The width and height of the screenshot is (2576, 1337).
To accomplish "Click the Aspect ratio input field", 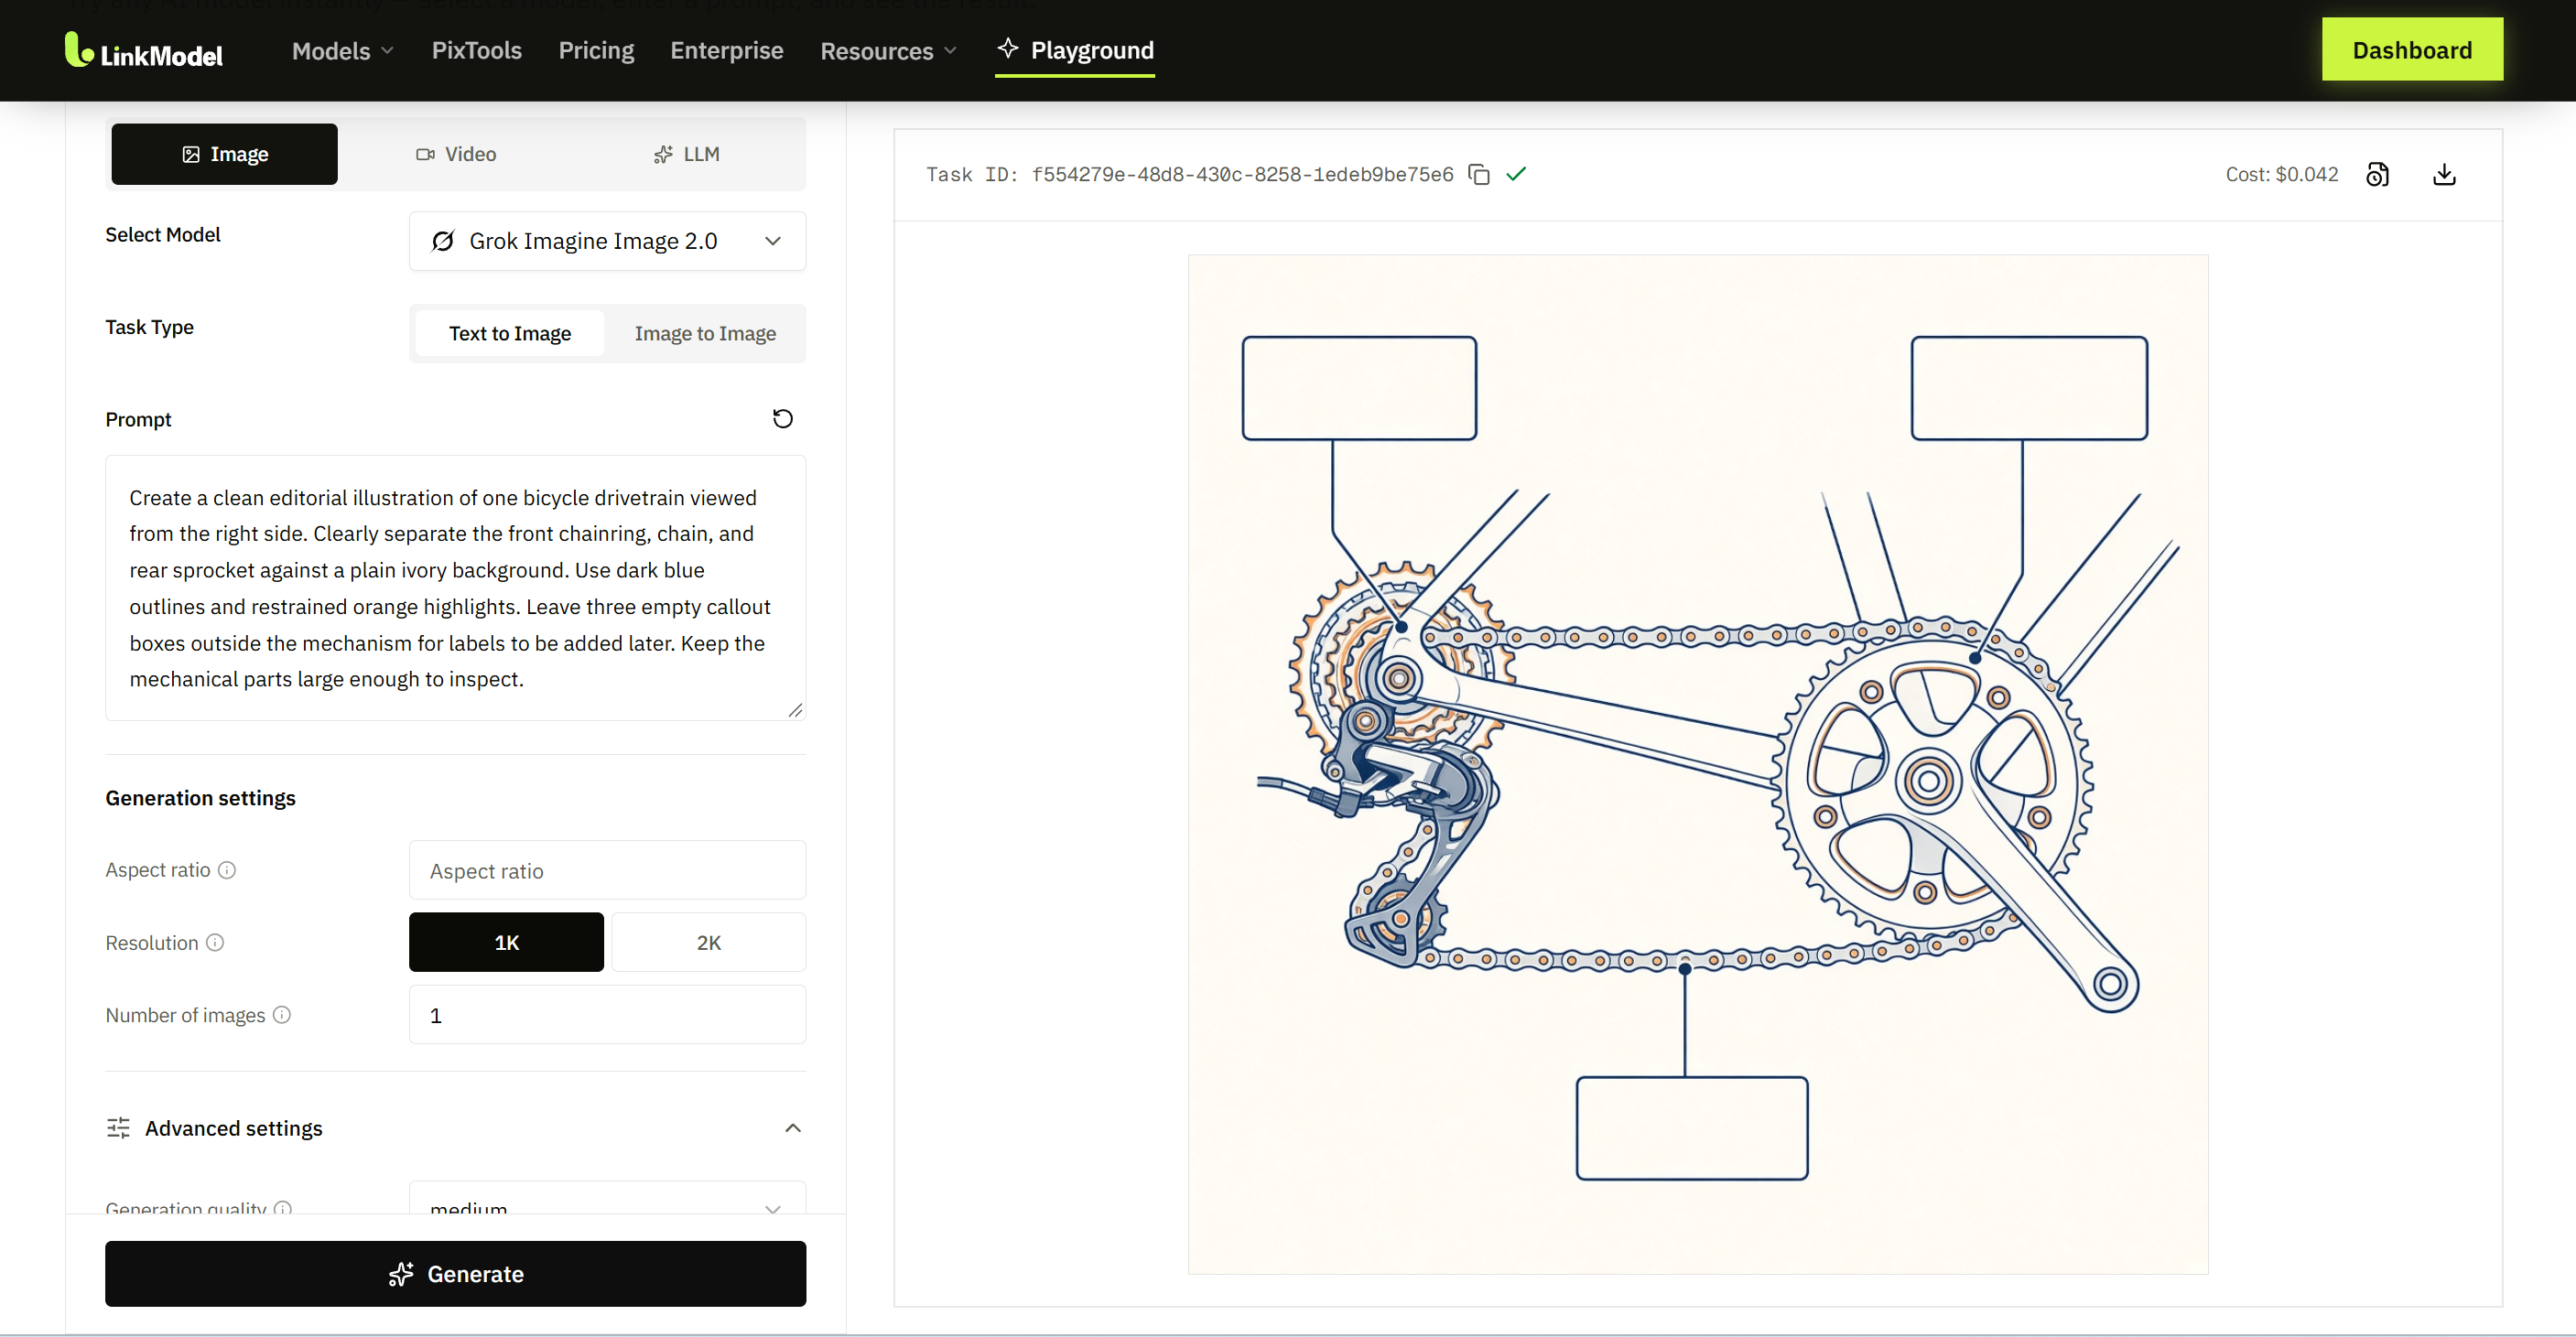I will [607, 870].
